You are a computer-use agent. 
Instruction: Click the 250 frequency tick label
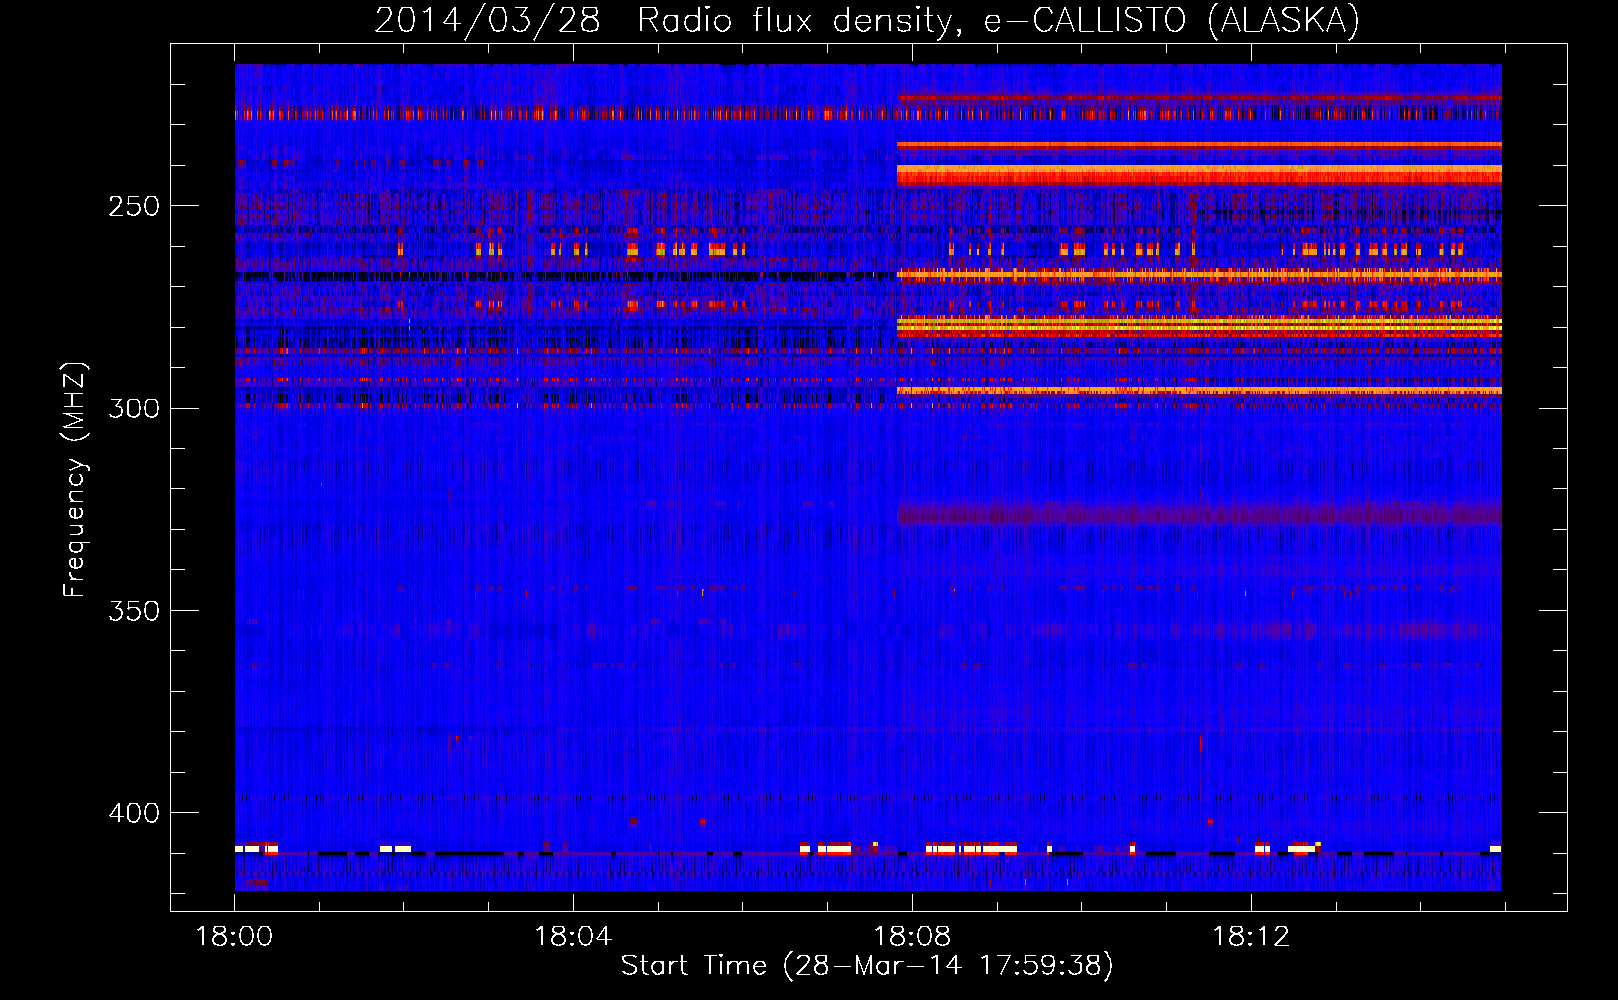[x=134, y=206]
